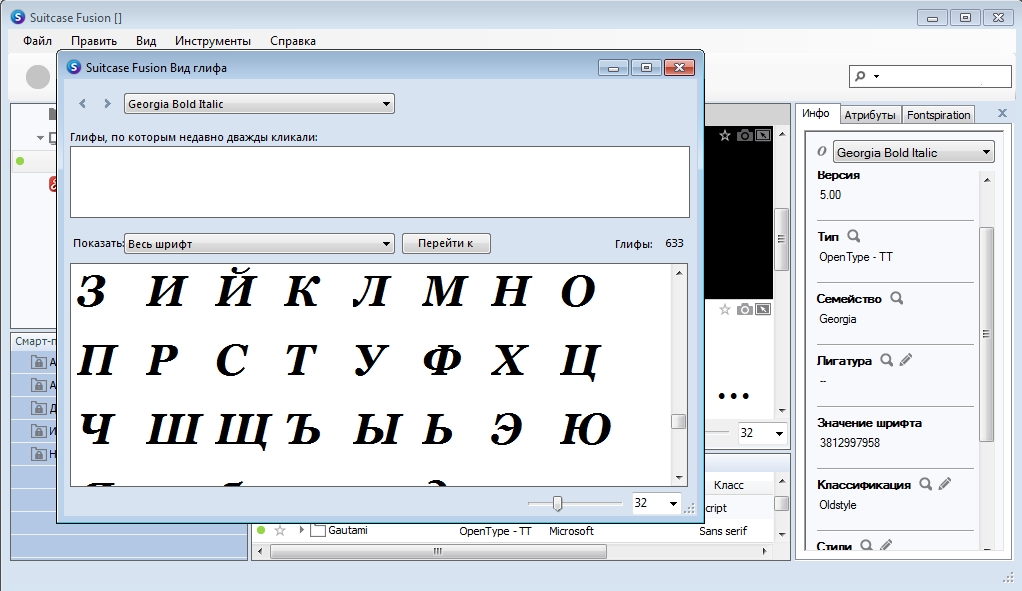Click the magnifier icon next to Стили

coord(866,545)
